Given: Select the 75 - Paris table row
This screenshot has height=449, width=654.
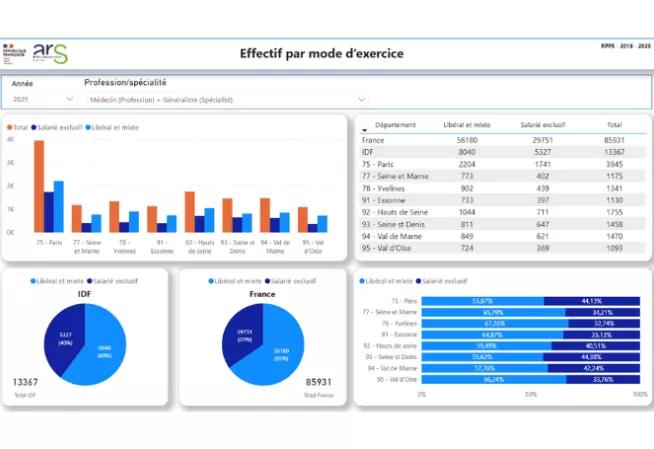Looking at the screenshot, I should (x=500, y=164).
